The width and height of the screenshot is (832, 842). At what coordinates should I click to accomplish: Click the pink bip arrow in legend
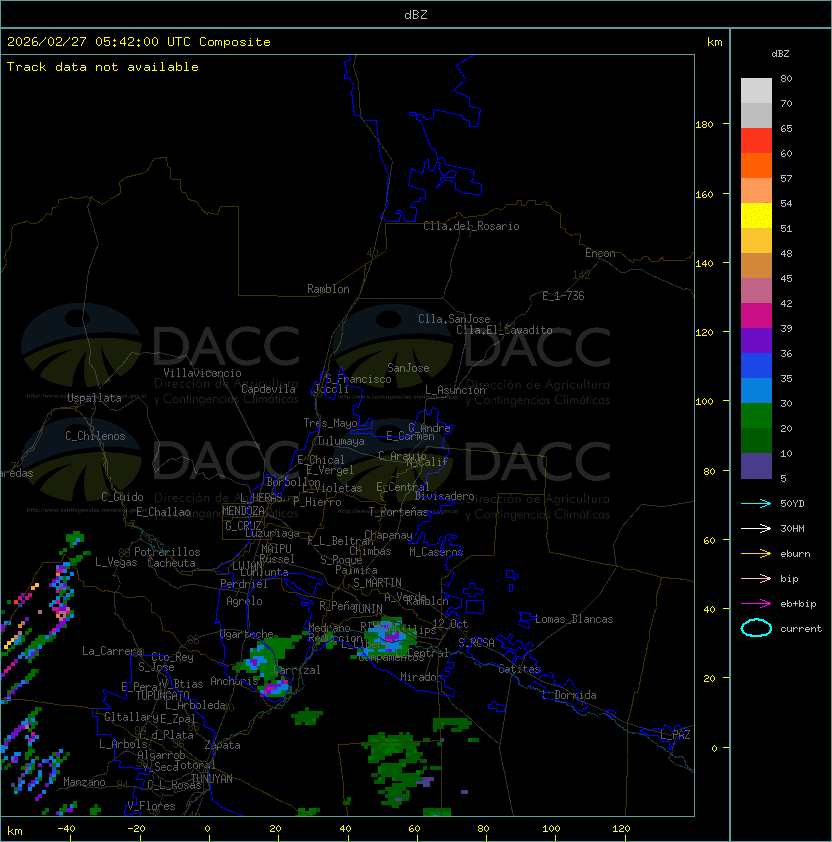pyautogui.click(x=756, y=578)
